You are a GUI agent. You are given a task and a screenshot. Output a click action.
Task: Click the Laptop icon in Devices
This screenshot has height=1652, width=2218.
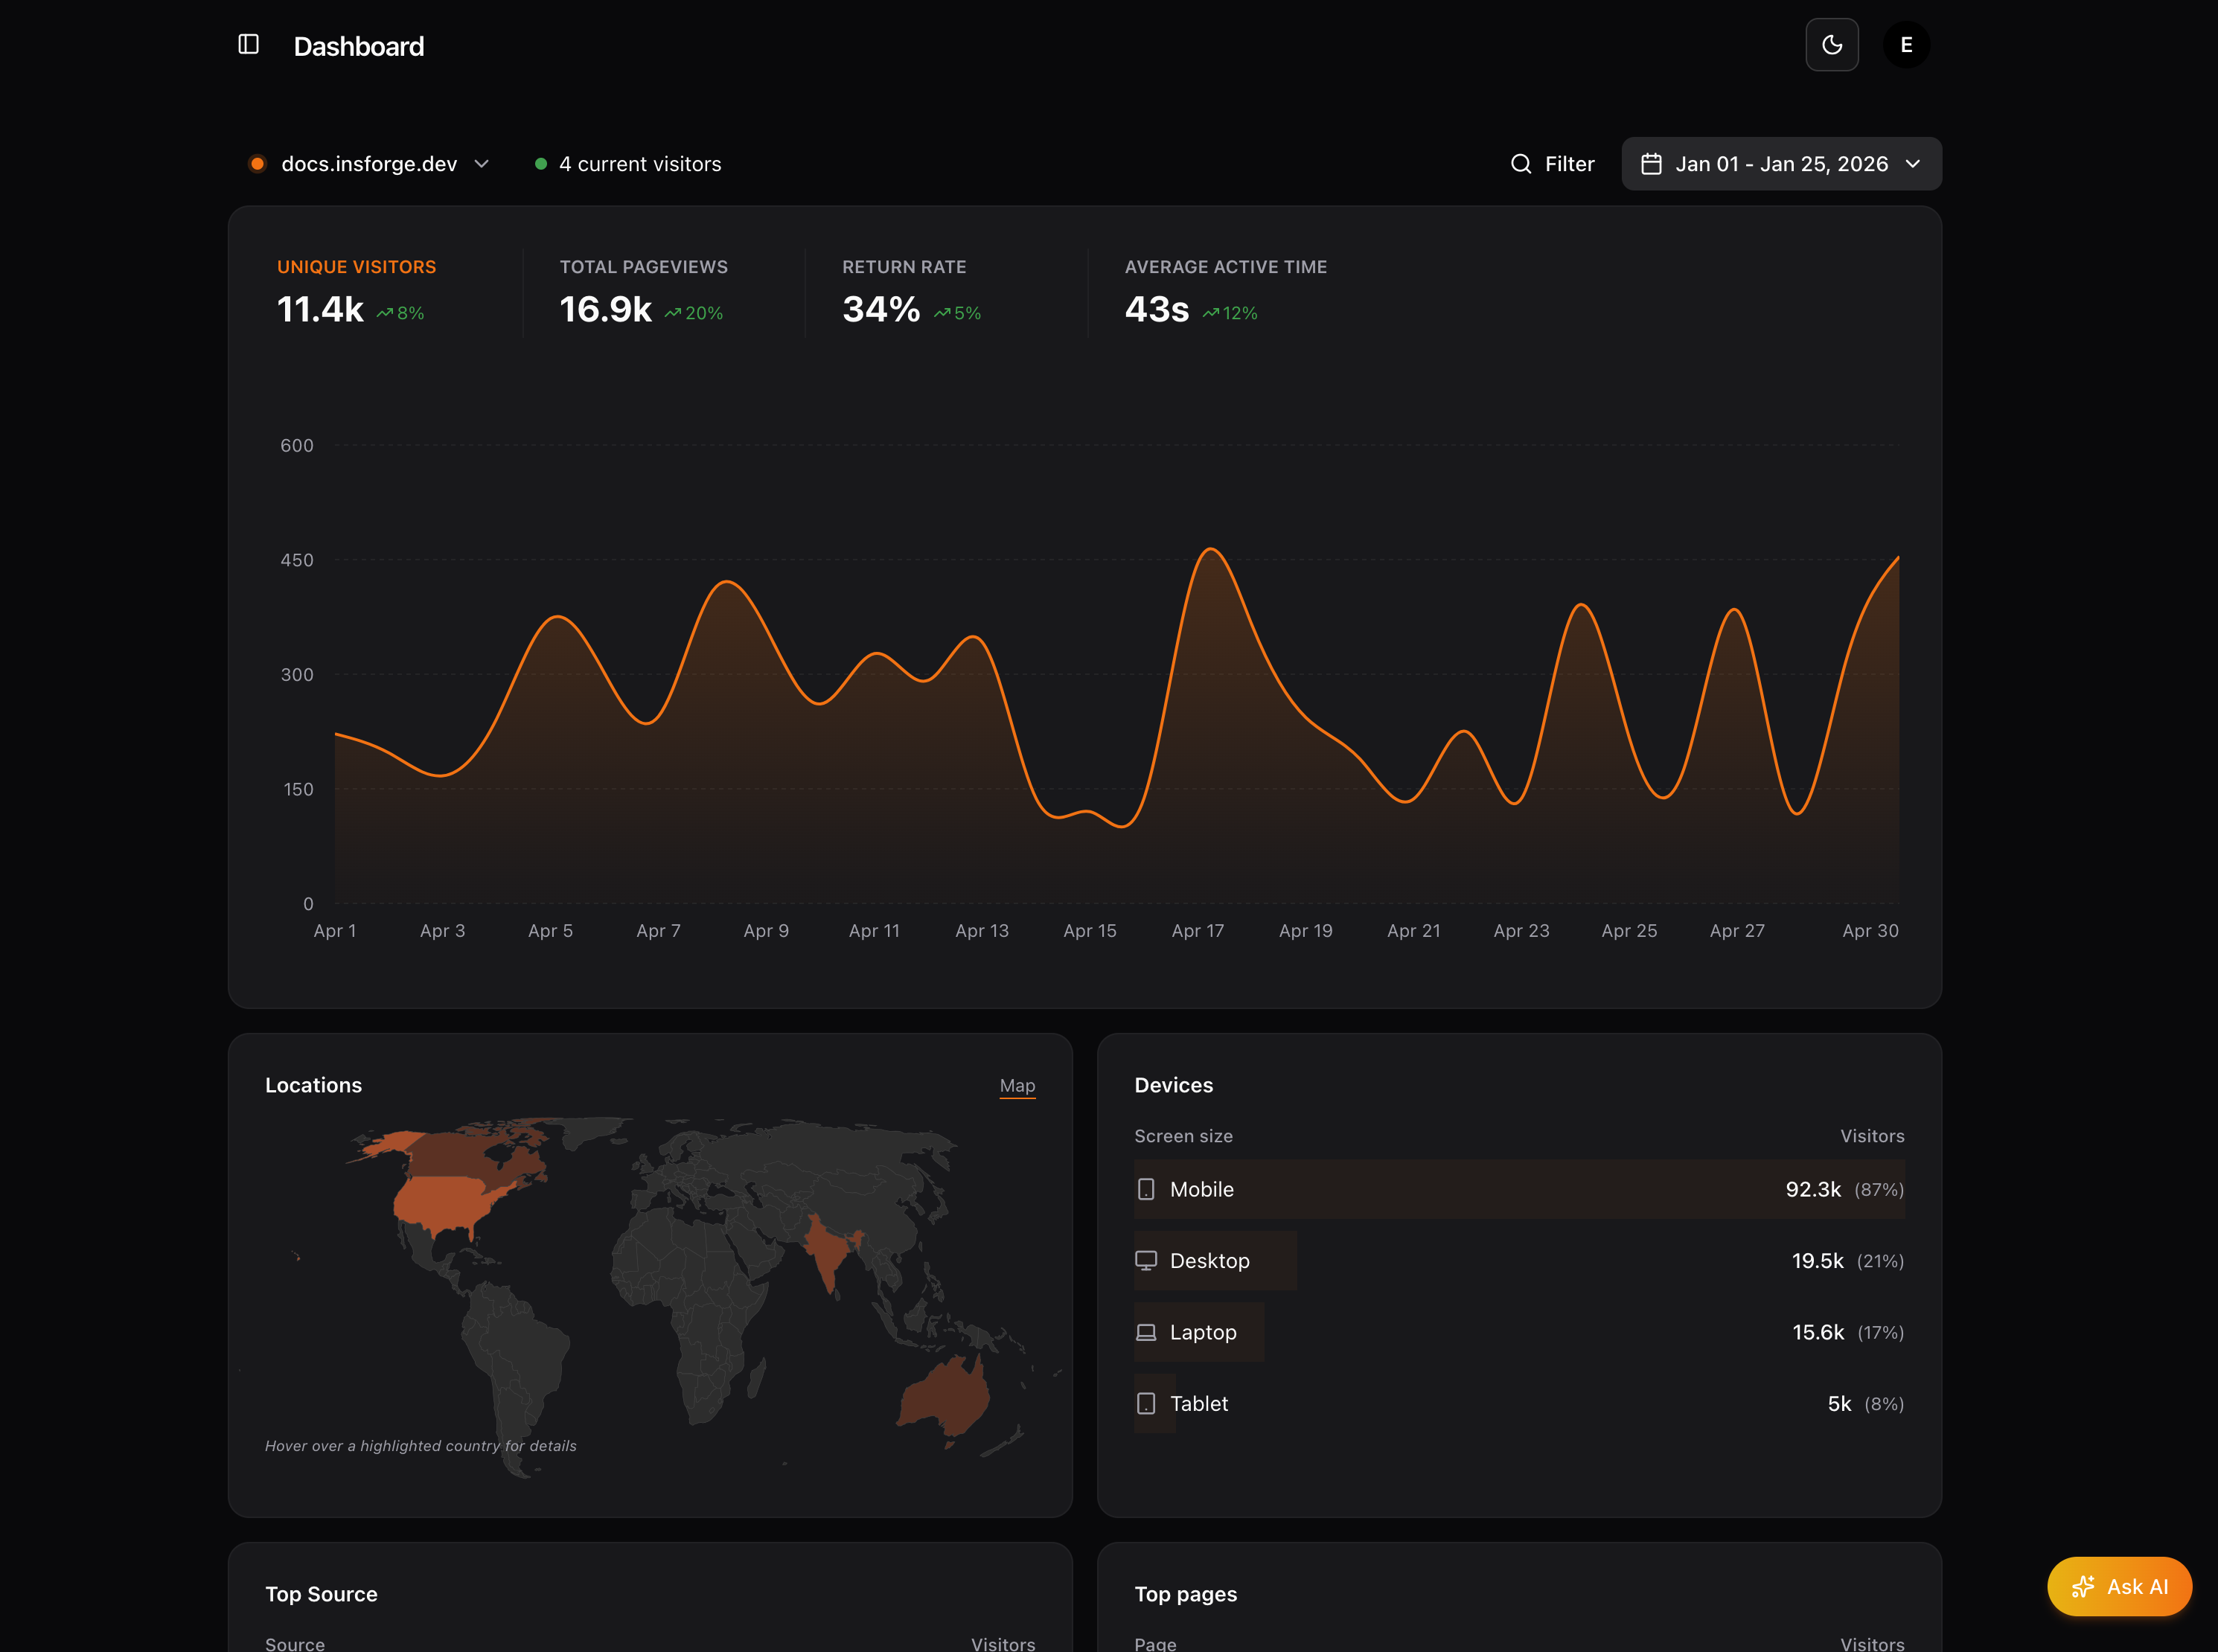(x=1146, y=1332)
